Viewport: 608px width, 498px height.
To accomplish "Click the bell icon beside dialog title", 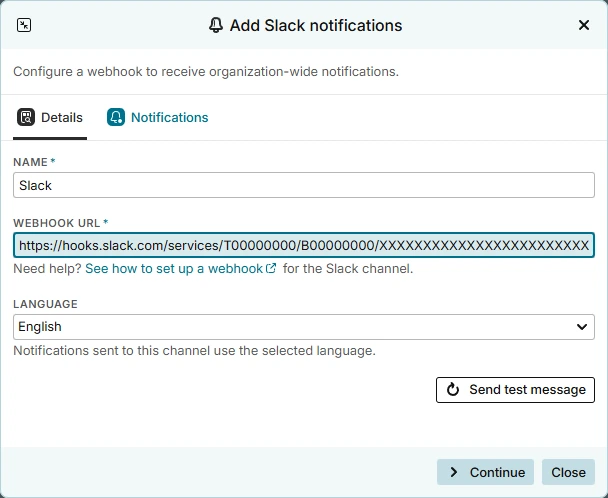I will pos(216,25).
